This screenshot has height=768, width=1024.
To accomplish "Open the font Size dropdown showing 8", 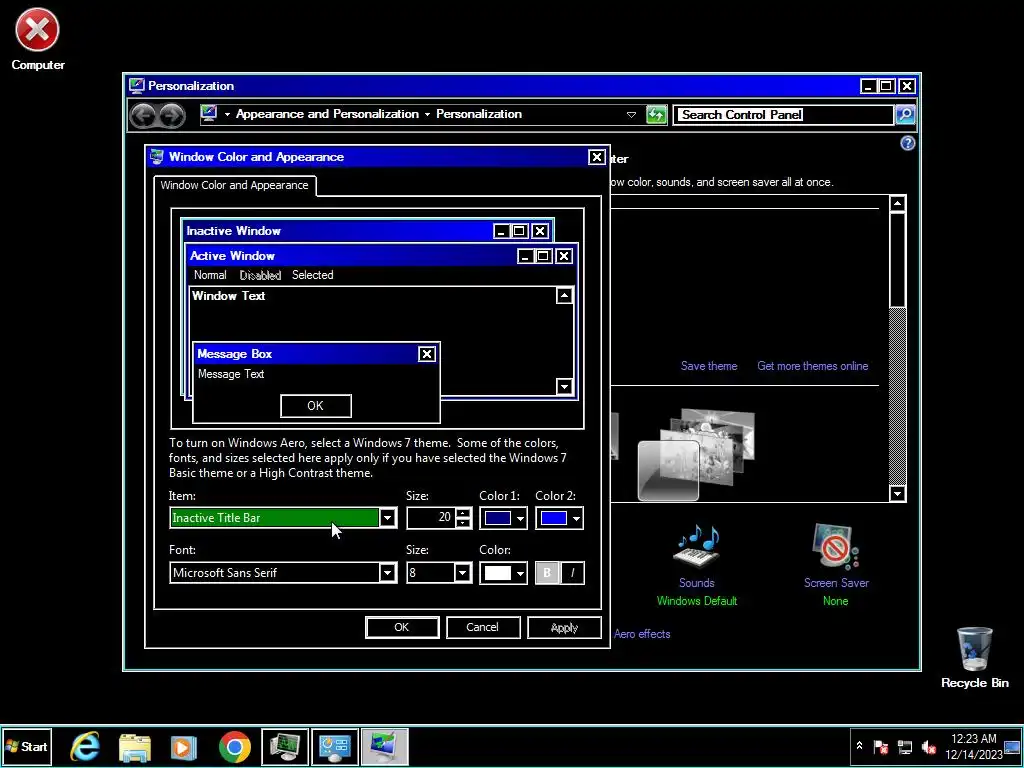I will [x=439, y=573].
